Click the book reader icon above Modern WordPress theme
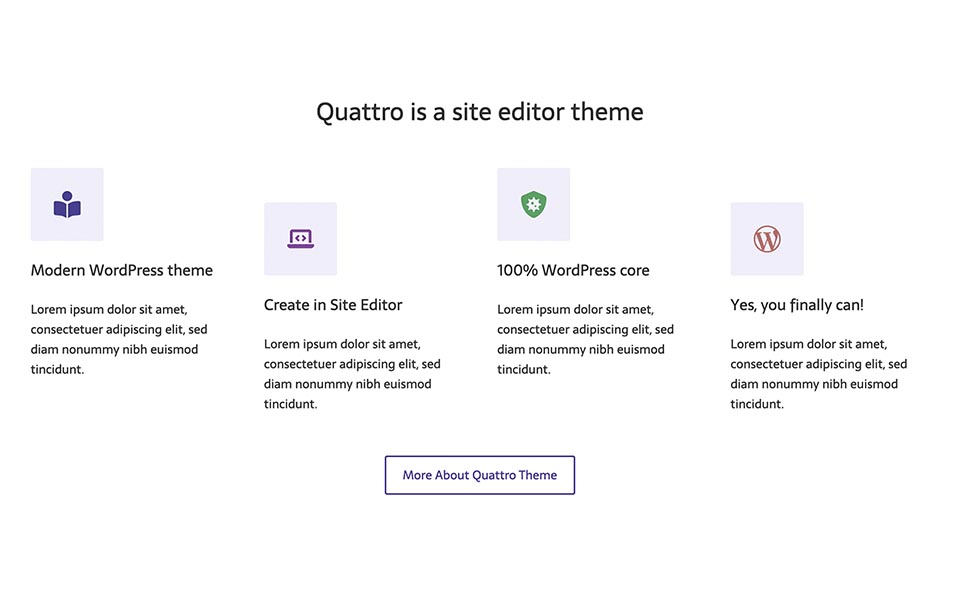The width and height of the screenshot is (960, 600). coord(67,204)
